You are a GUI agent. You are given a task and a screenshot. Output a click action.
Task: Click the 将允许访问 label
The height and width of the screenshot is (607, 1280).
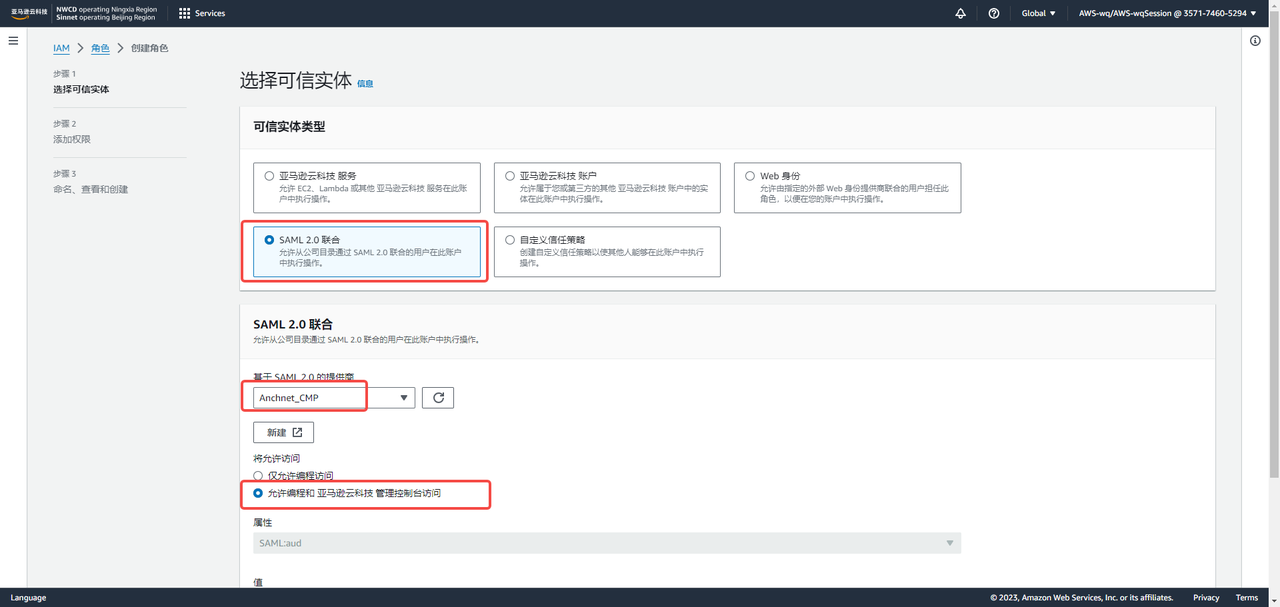pyautogui.click(x=277, y=458)
